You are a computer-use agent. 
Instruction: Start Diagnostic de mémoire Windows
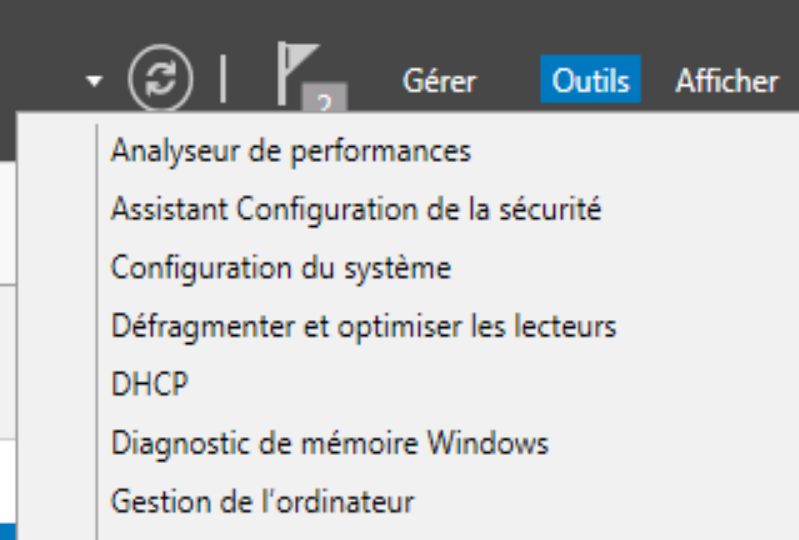pyautogui.click(x=330, y=443)
